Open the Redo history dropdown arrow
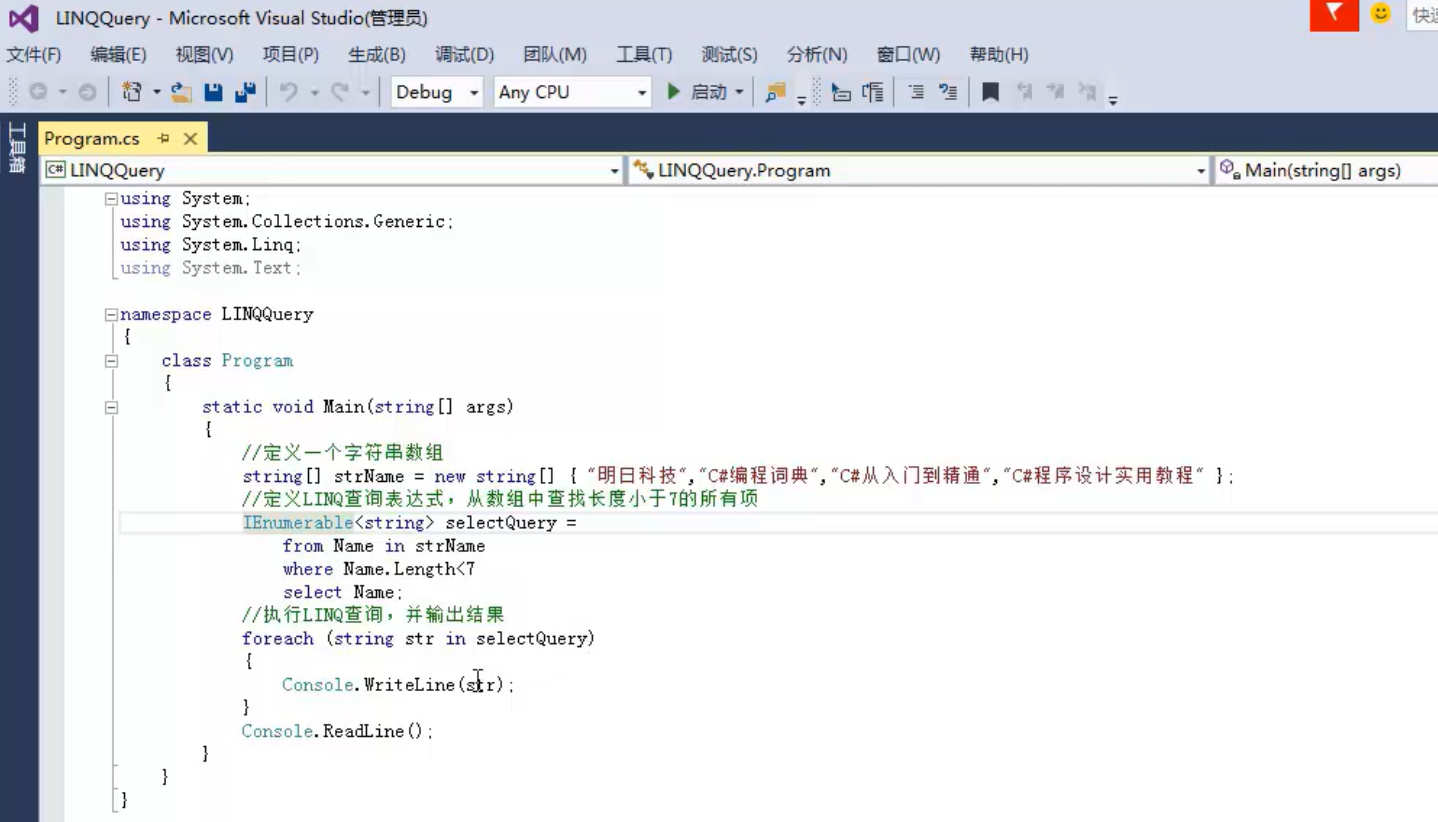Viewport: 1438px width, 822px height. 366,92
